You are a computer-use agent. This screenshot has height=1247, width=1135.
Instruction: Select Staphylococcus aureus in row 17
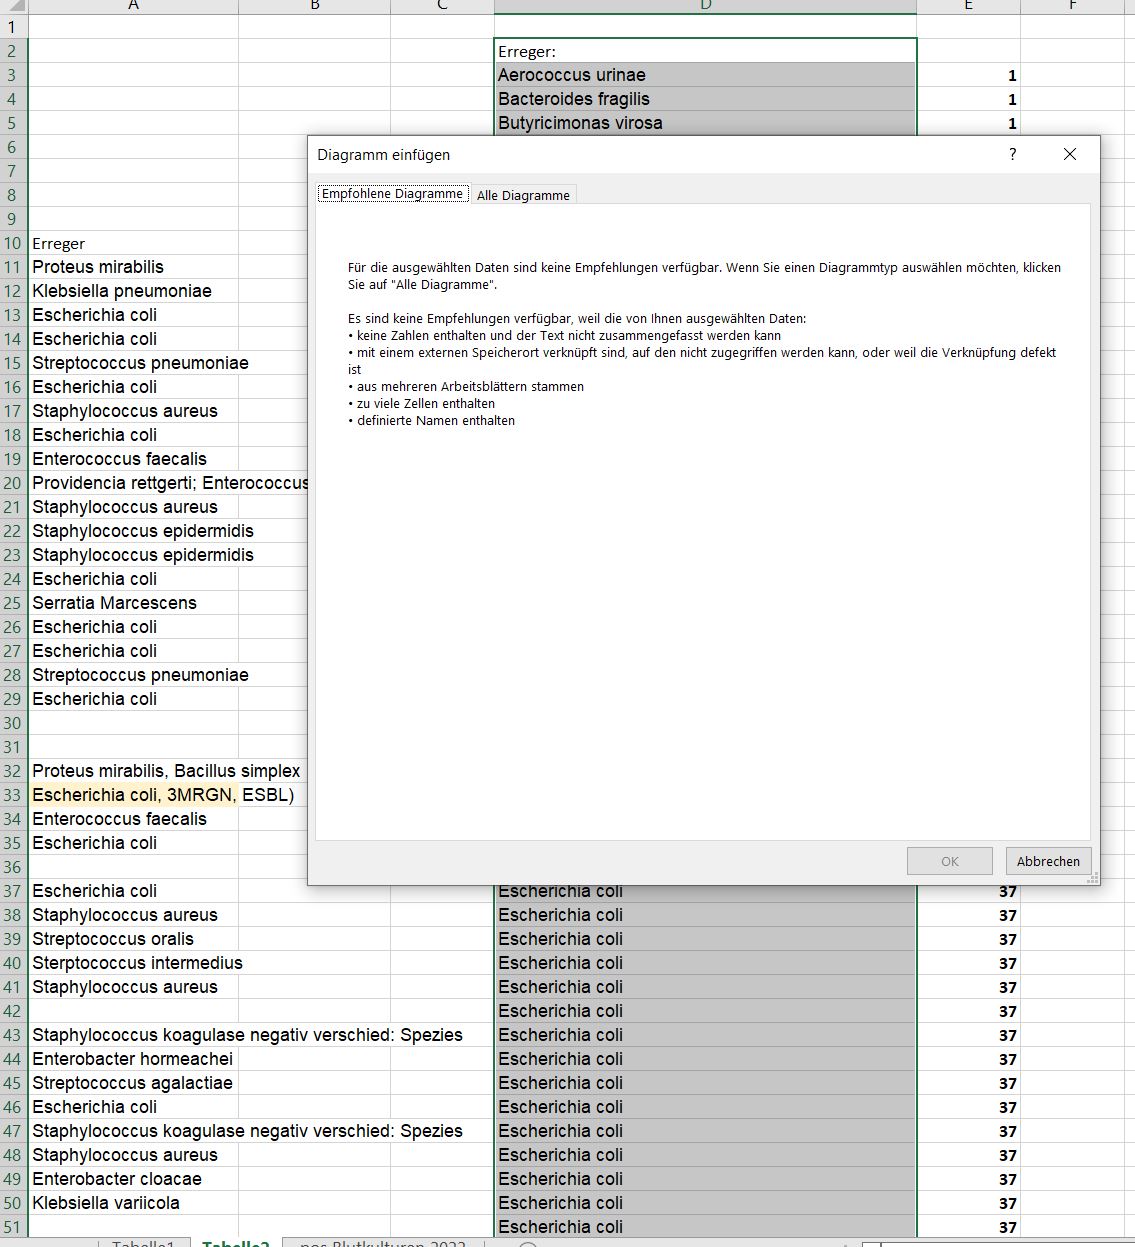[x=133, y=411]
